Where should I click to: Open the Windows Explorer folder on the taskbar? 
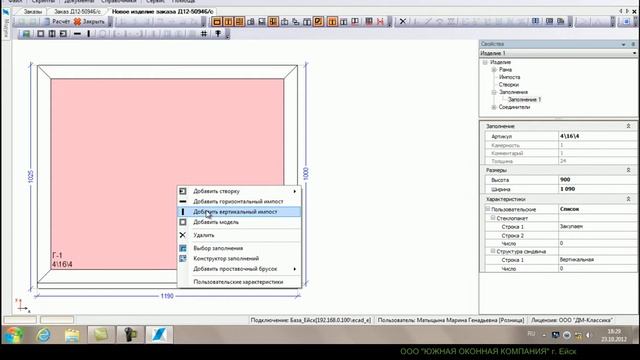[x=72, y=335]
